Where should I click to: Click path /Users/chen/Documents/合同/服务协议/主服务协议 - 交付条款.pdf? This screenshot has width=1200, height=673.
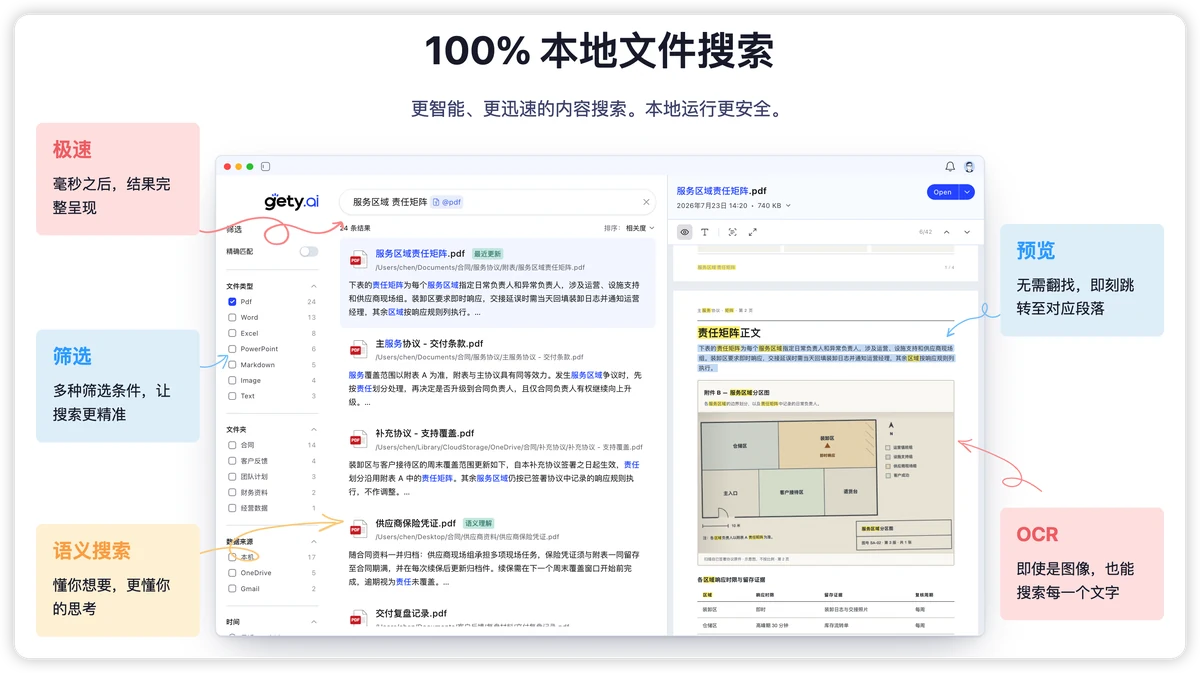(479, 357)
